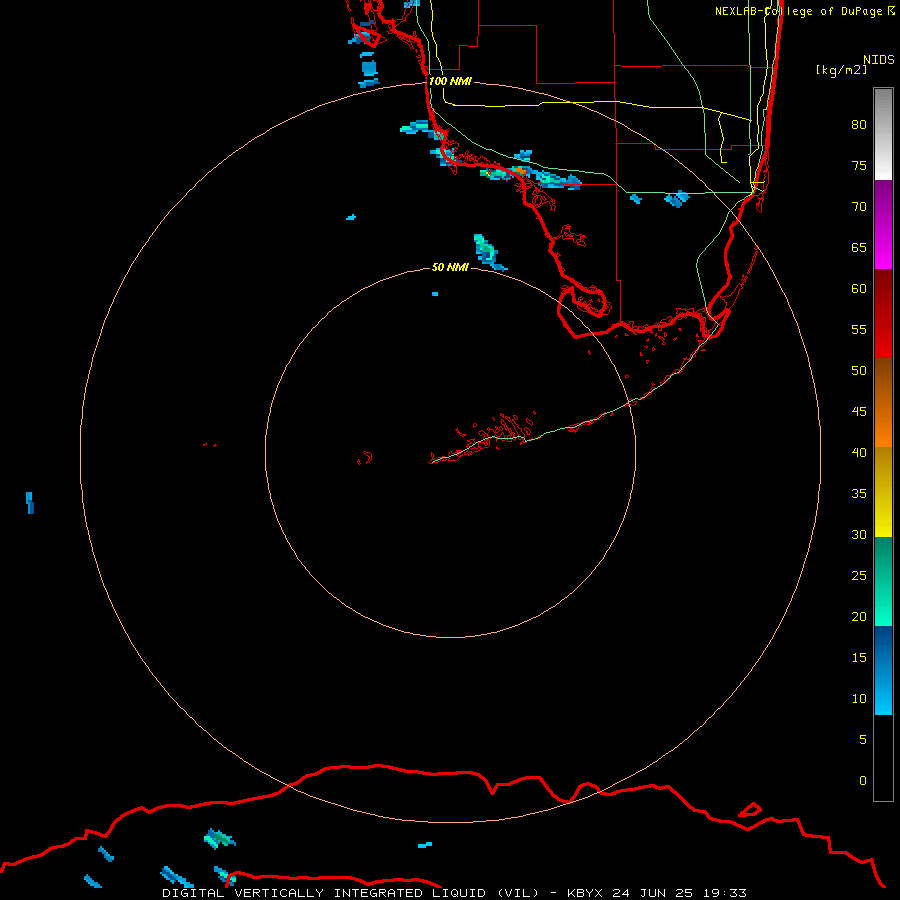
Task: Select the 100 NMI range ring label
Action: pos(450,81)
